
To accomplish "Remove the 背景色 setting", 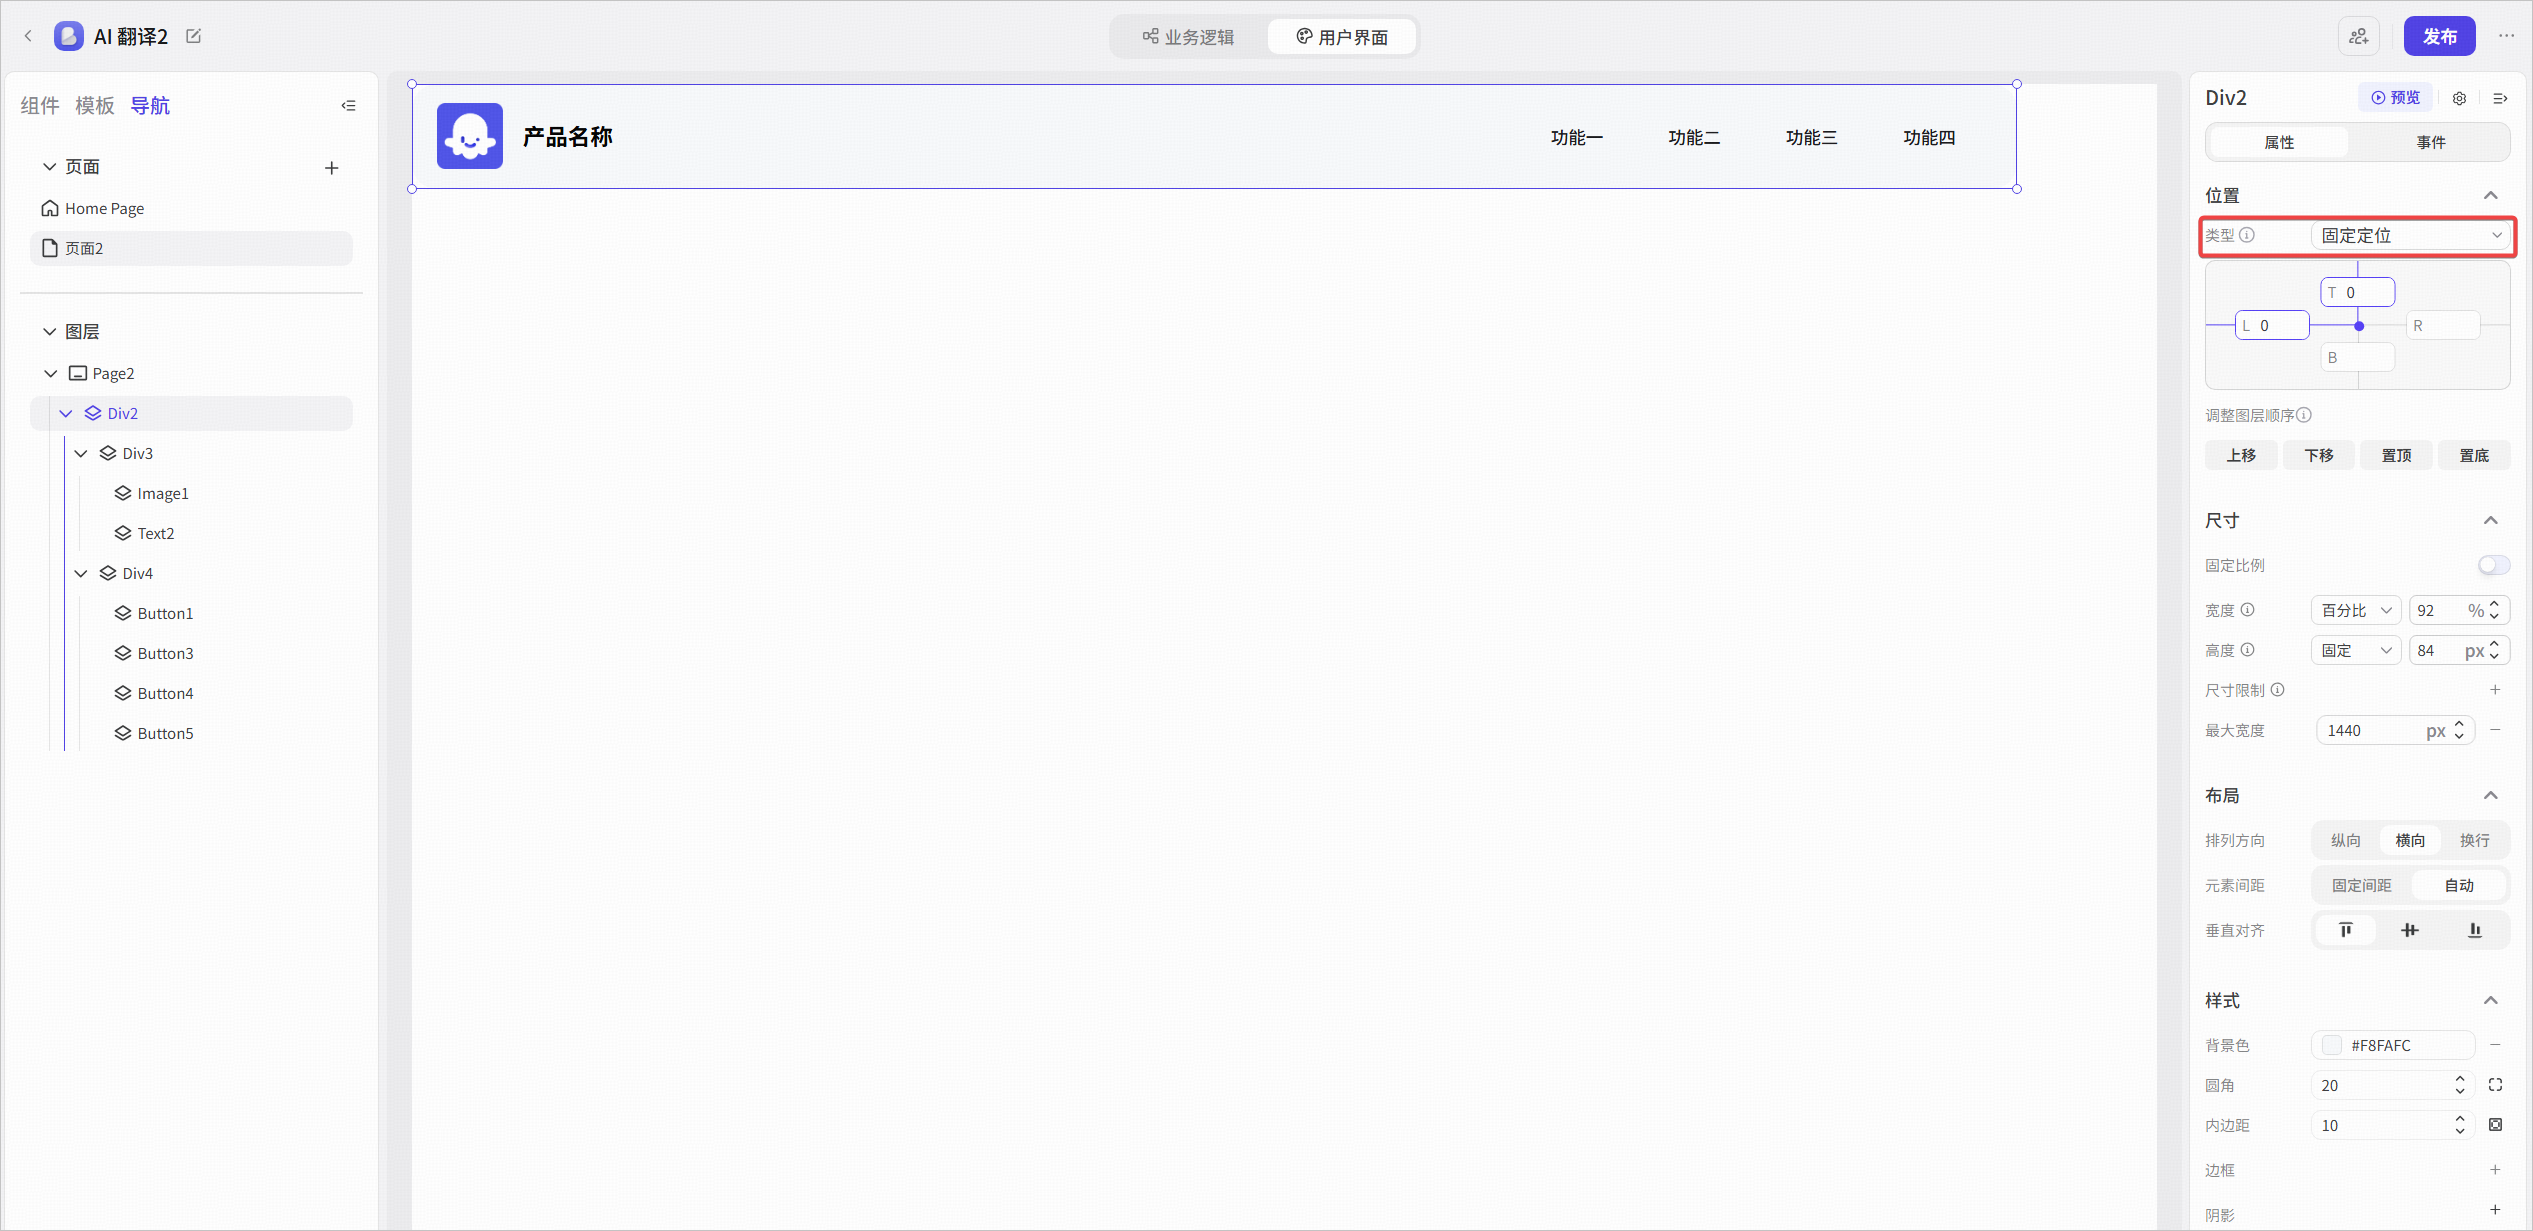I will [2495, 1045].
